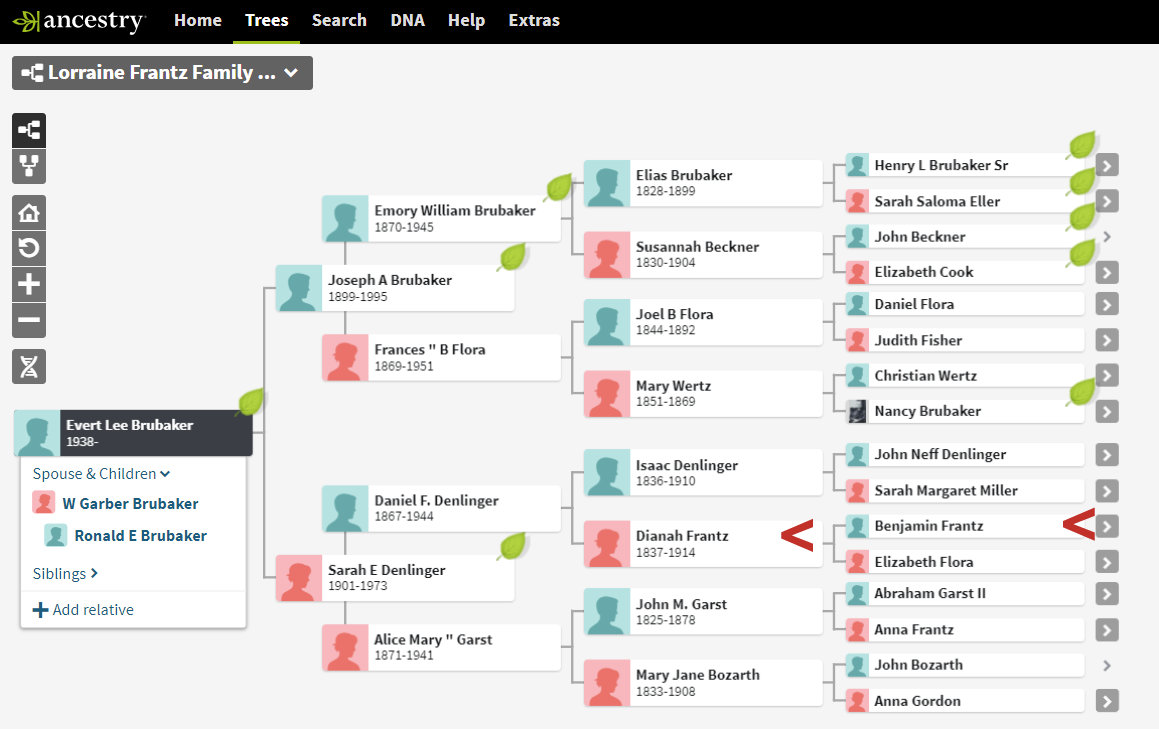Open the Lorraine Frantz Family tree dropdown
Image resolution: width=1159 pixels, height=729 pixels.
(162, 73)
